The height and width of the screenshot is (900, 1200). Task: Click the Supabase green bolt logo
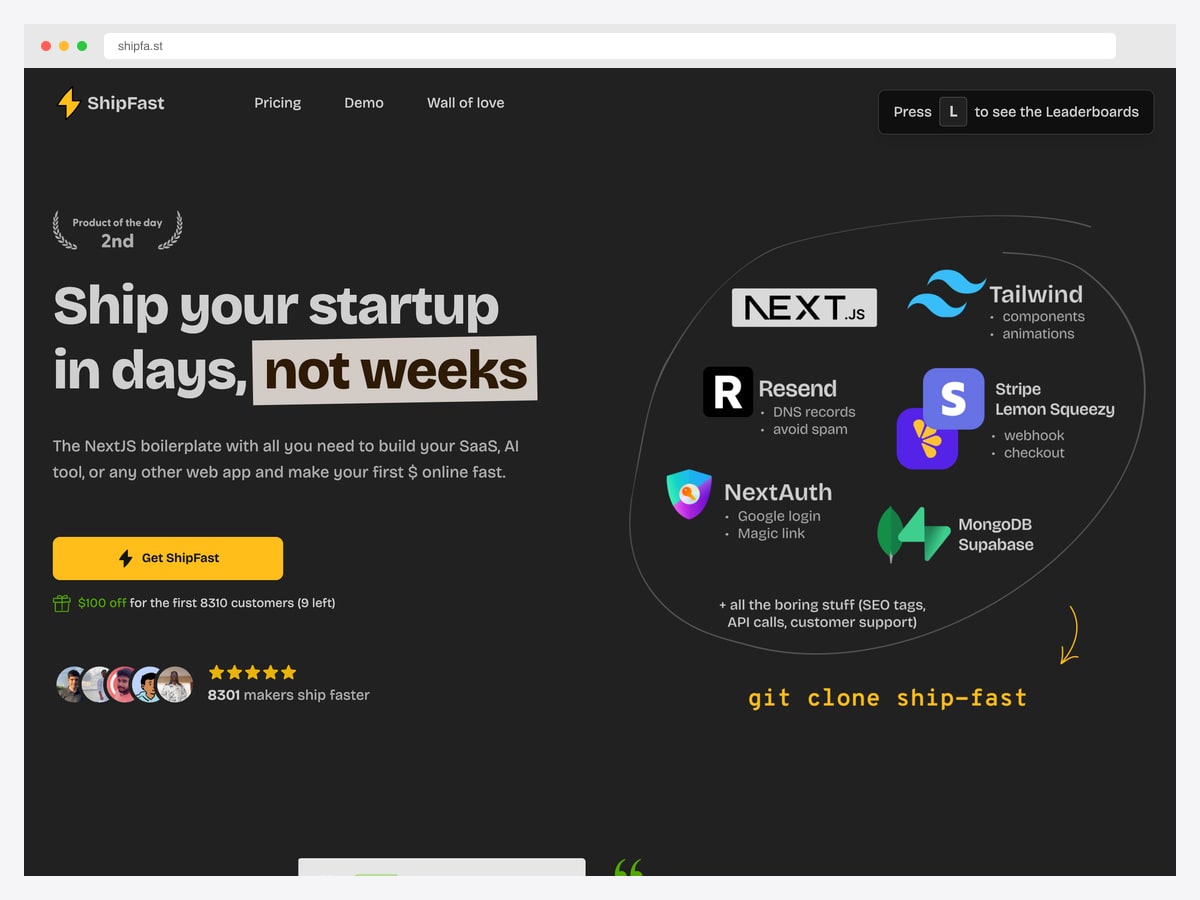click(926, 534)
